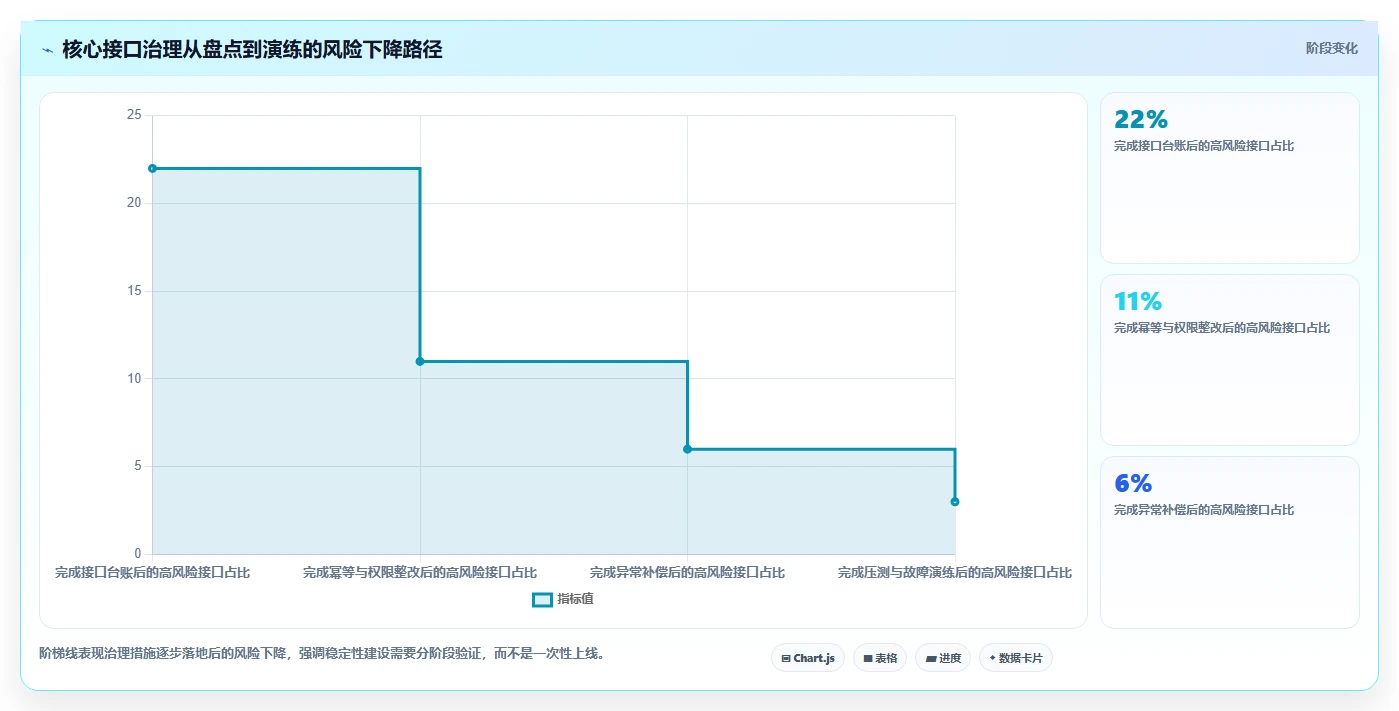Viewport: 1399px width, 711px height.
Task: Click the y-axis tick label 25
Action: 134,115
